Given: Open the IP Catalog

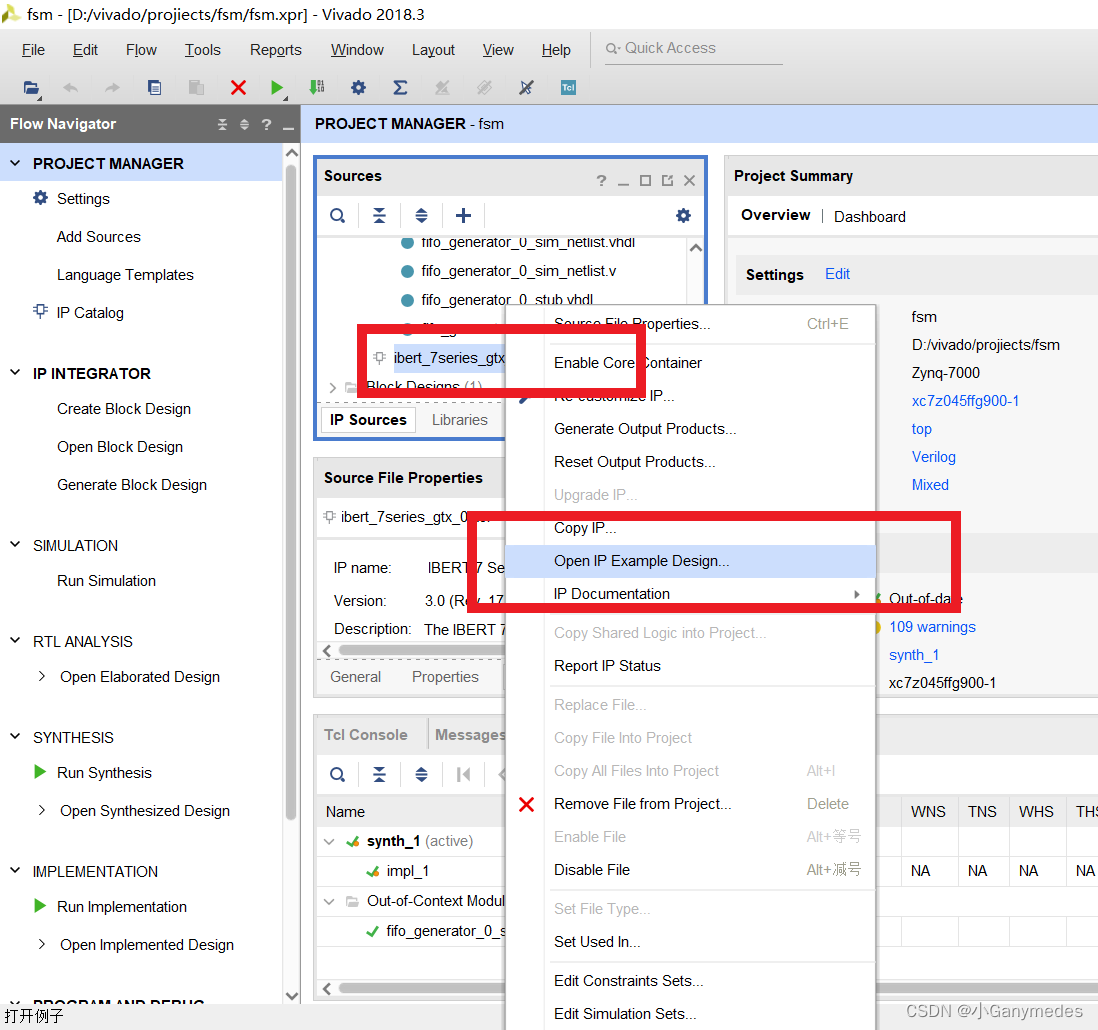Looking at the screenshot, I should (x=90, y=312).
